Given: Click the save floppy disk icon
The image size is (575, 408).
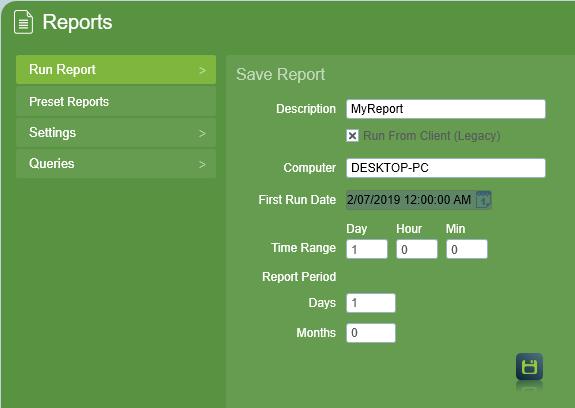Looking at the screenshot, I should 529,367.
